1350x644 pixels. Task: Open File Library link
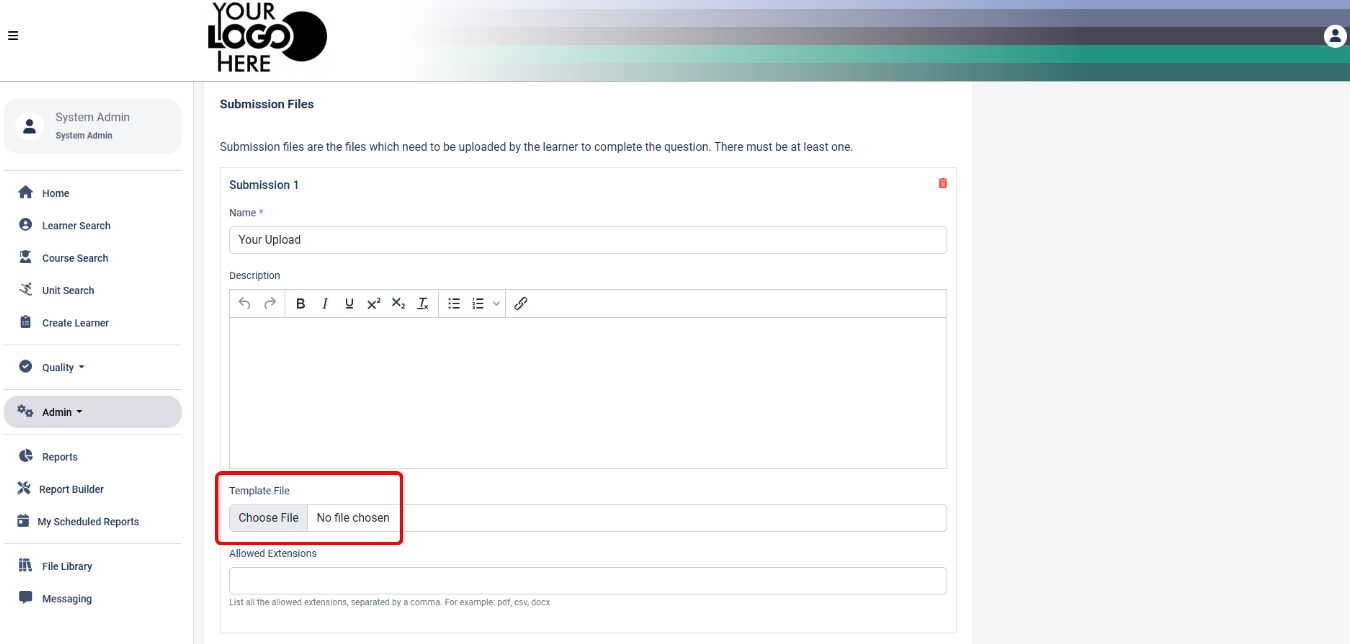click(x=67, y=566)
